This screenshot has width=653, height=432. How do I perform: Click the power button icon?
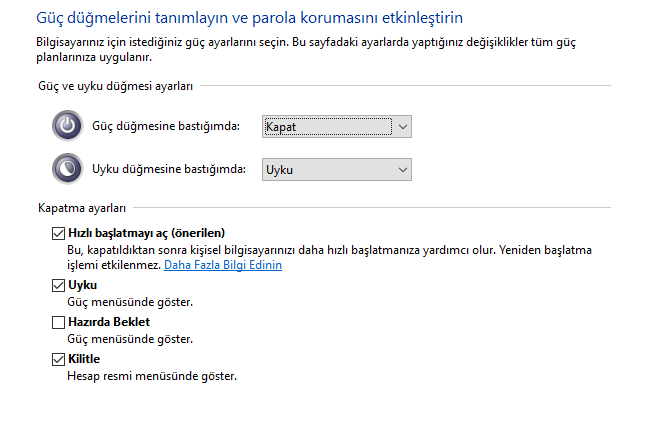pyautogui.click(x=67, y=126)
